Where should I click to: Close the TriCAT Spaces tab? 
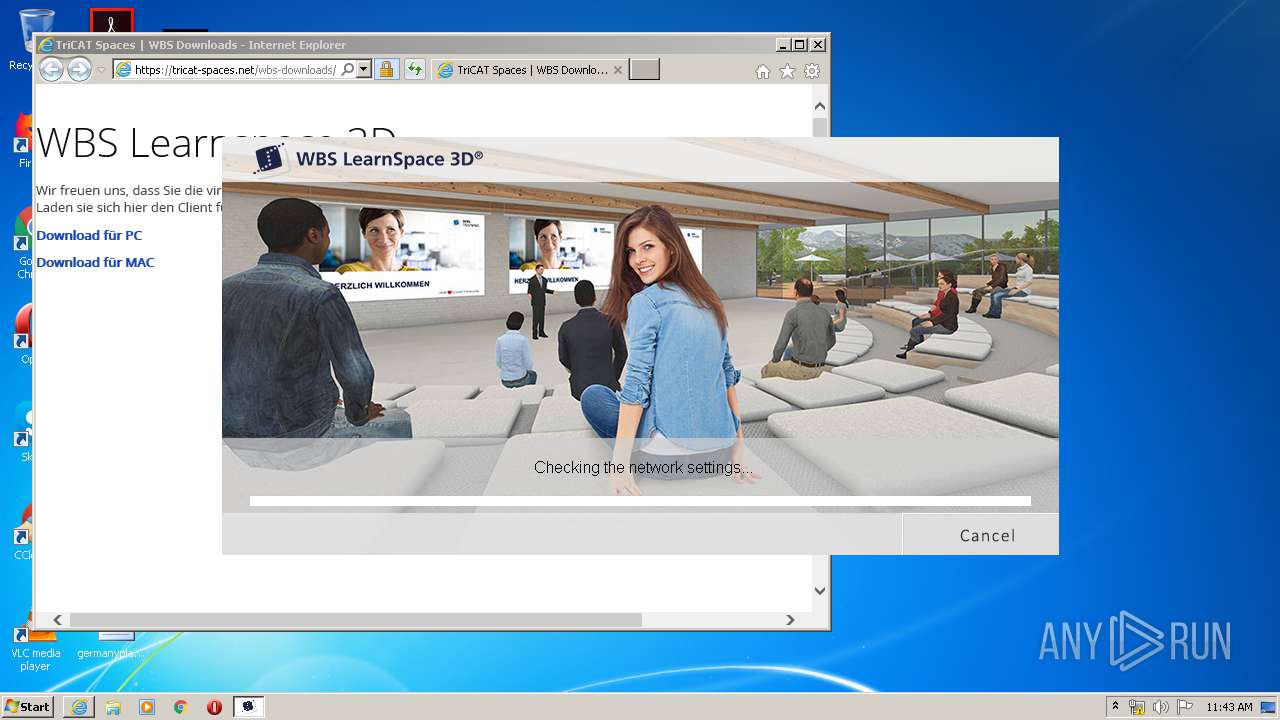[618, 70]
